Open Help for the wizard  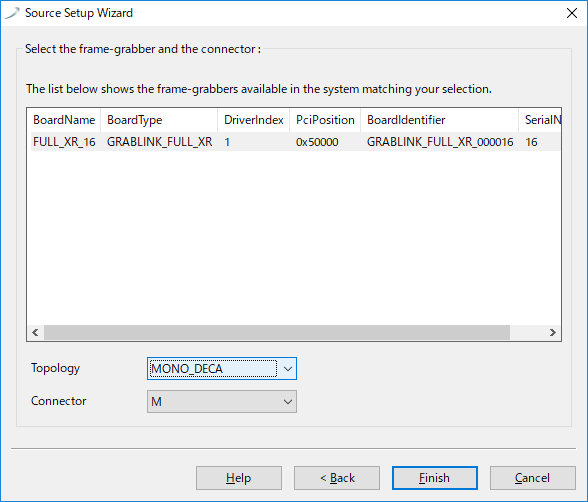click(239, 478)
